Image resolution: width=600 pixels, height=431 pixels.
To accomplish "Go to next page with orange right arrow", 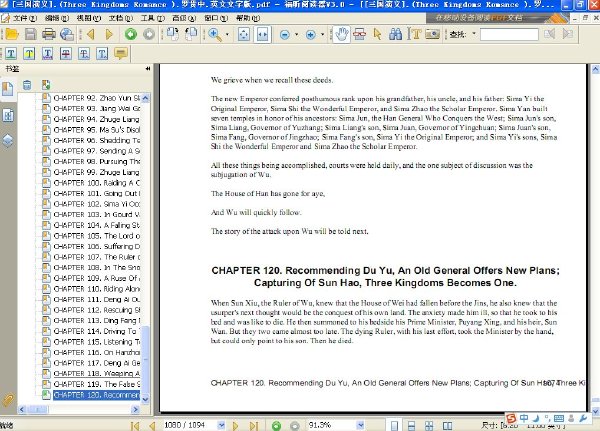I will tap(109, 34).
